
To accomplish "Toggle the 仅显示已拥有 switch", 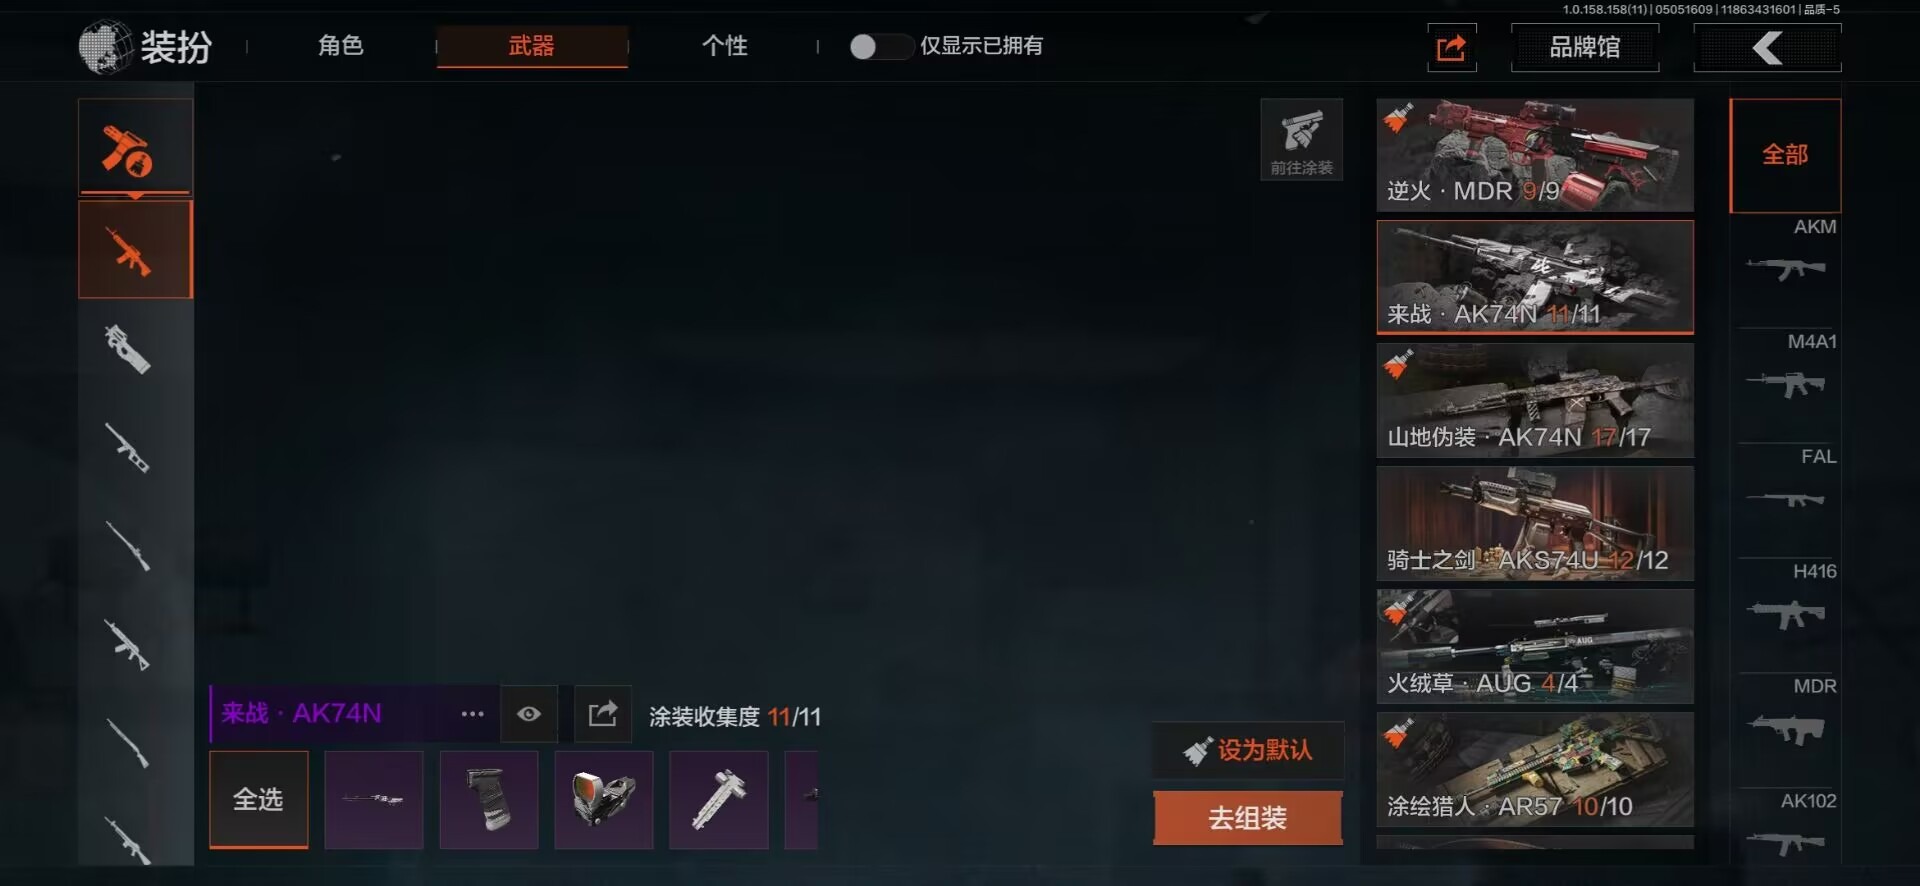I will tap(880, 47).
